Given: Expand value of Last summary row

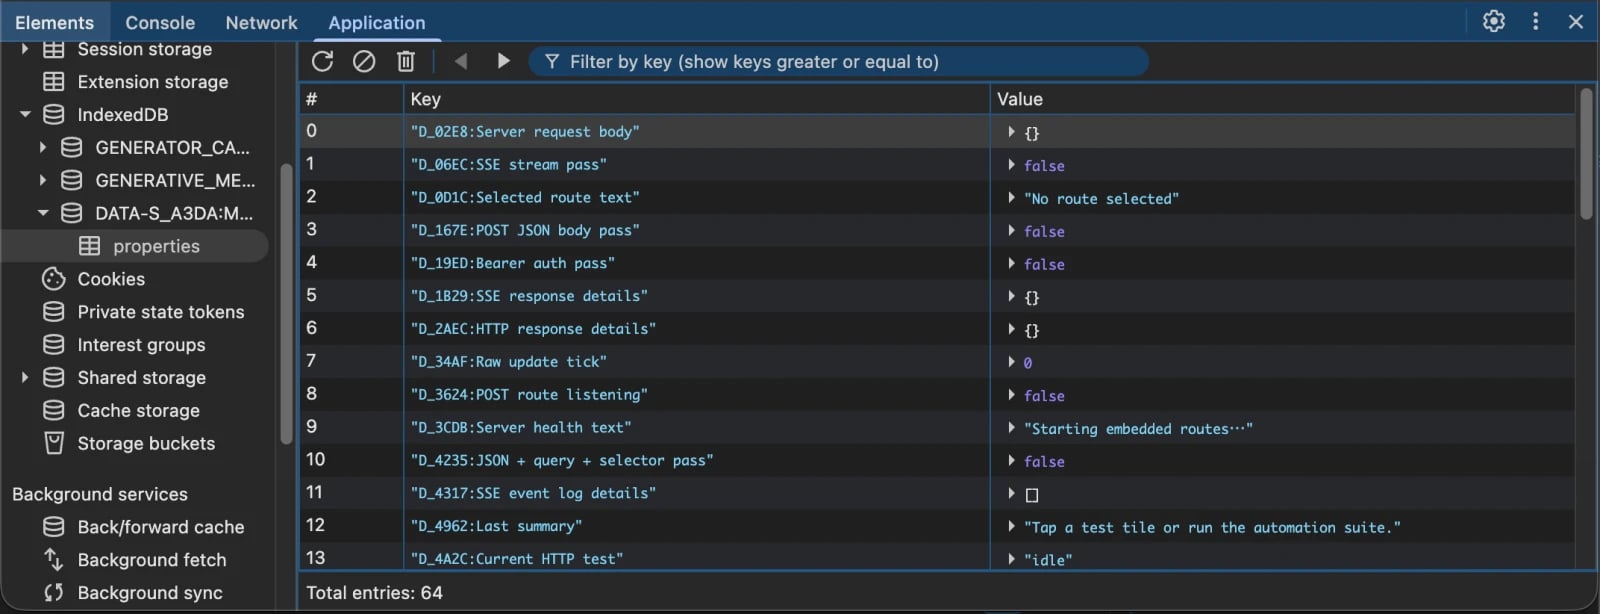Looking at the screenshot, I should point(1011,526).
